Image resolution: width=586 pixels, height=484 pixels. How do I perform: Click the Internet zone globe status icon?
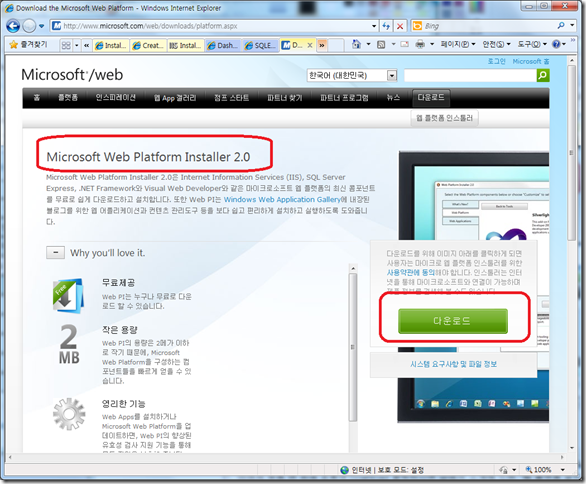click(344, 470)
